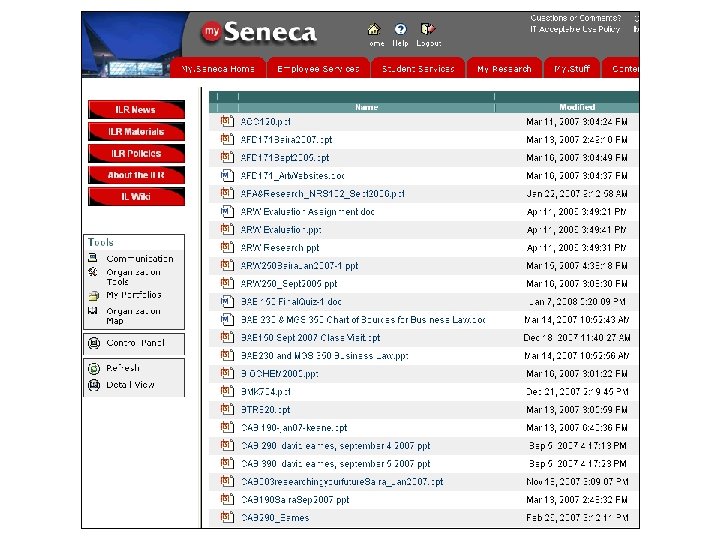Click the PowerPoint icon beside BTR820.ppt
This screenshot has width=720, height=540.
coord(227,409)
